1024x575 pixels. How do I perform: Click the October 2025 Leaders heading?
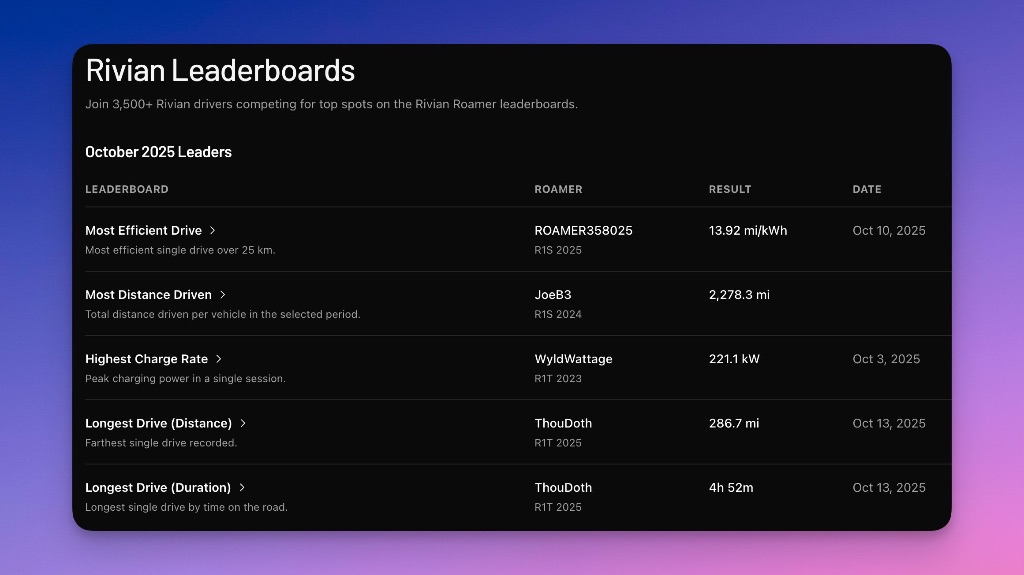pyautogui.click(x=158, y=152)
